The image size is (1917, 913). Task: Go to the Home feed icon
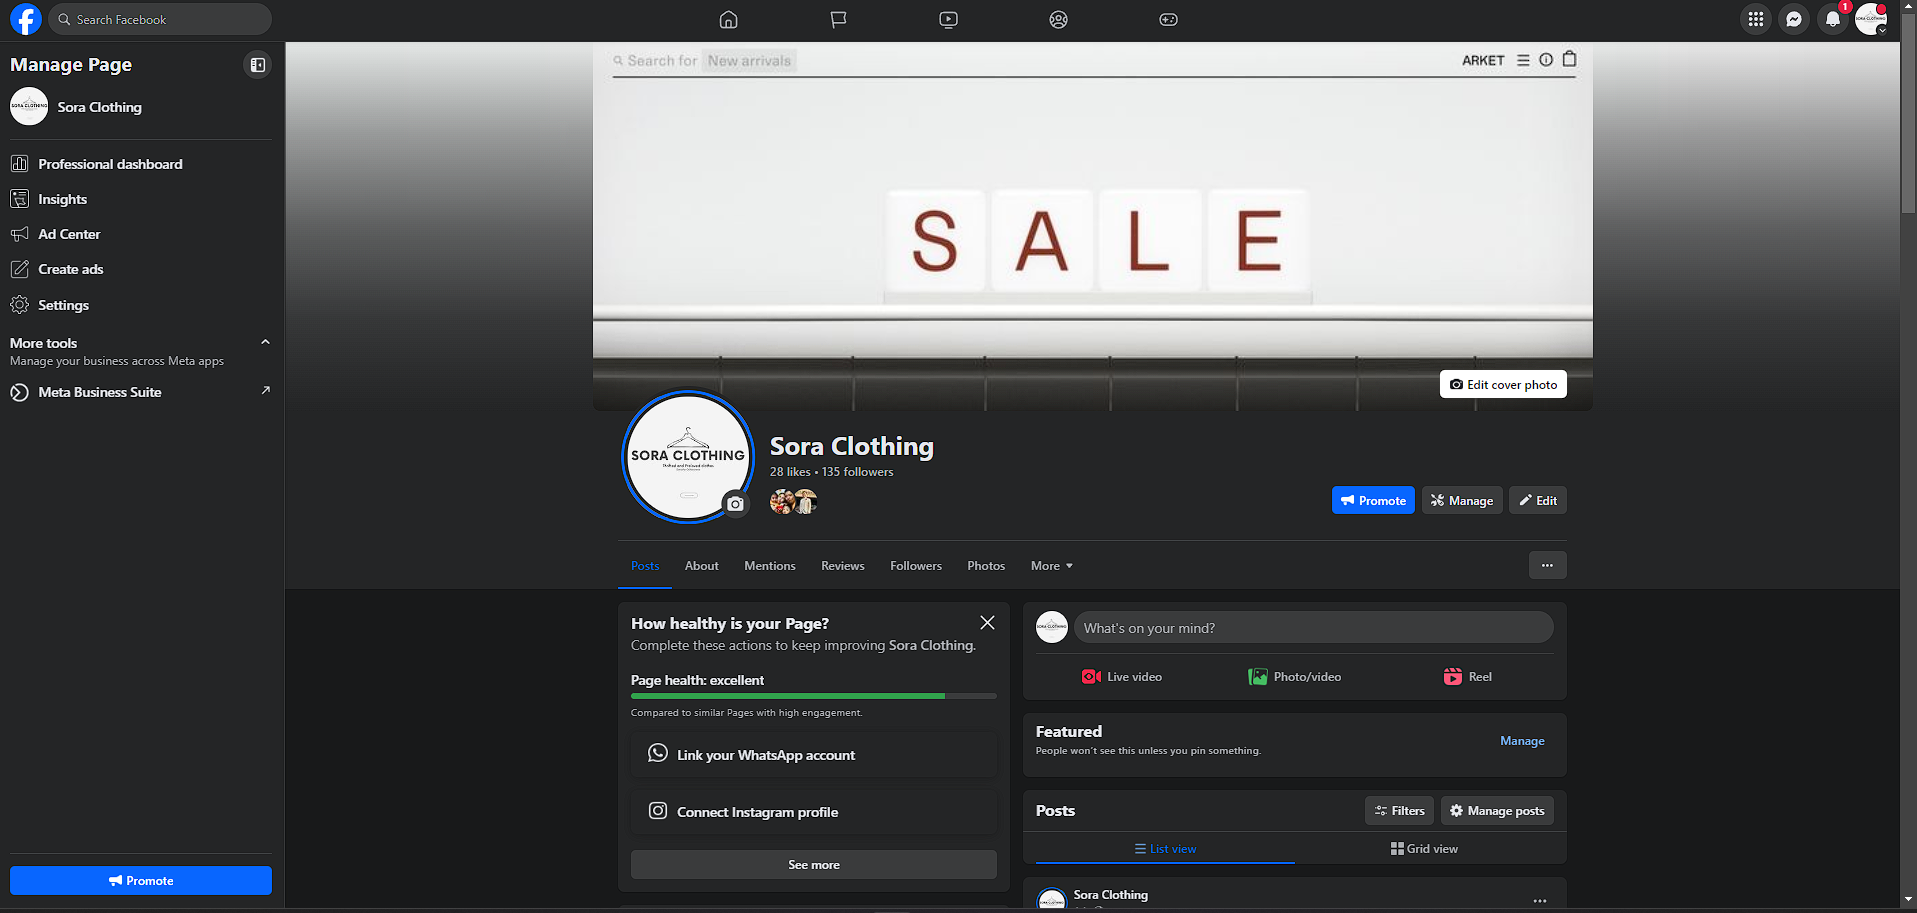click(x=729, y=19)
